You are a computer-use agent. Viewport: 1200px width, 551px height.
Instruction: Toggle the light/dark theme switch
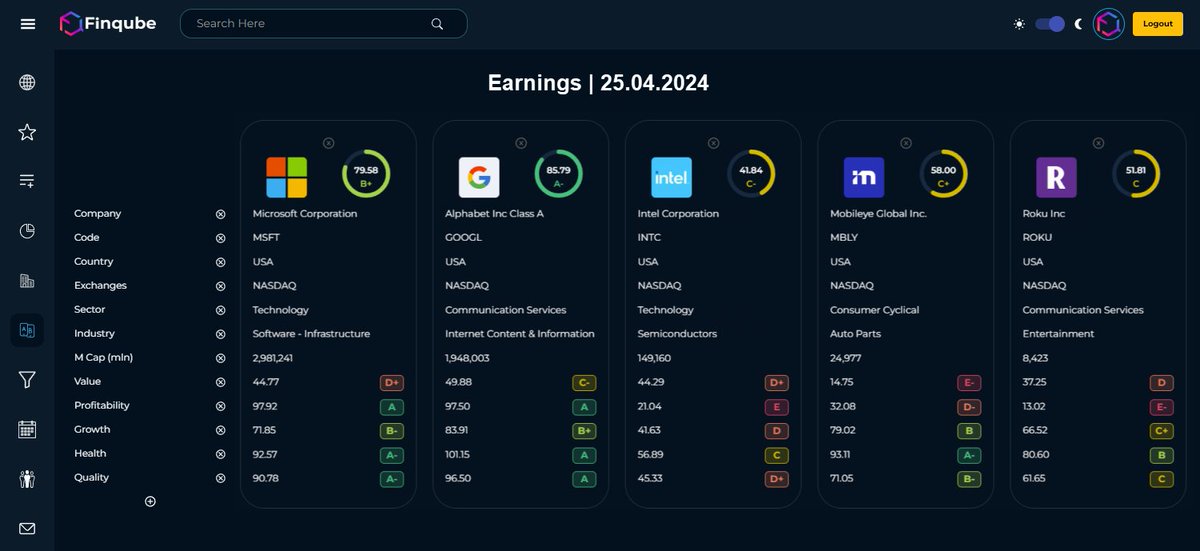[1049, 24]
